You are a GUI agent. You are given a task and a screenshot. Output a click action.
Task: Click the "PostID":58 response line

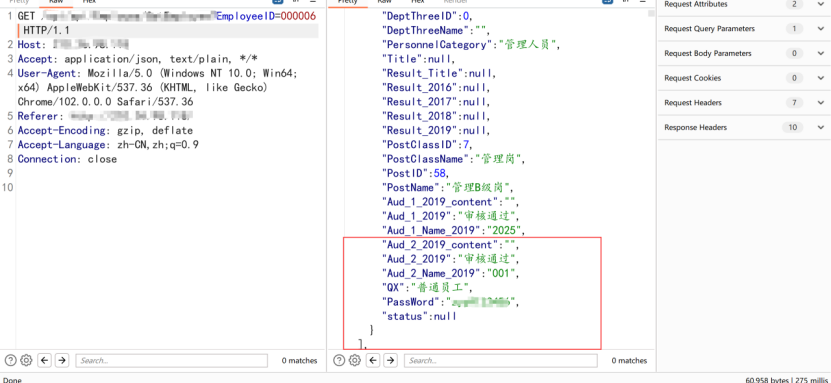[416, 173]
